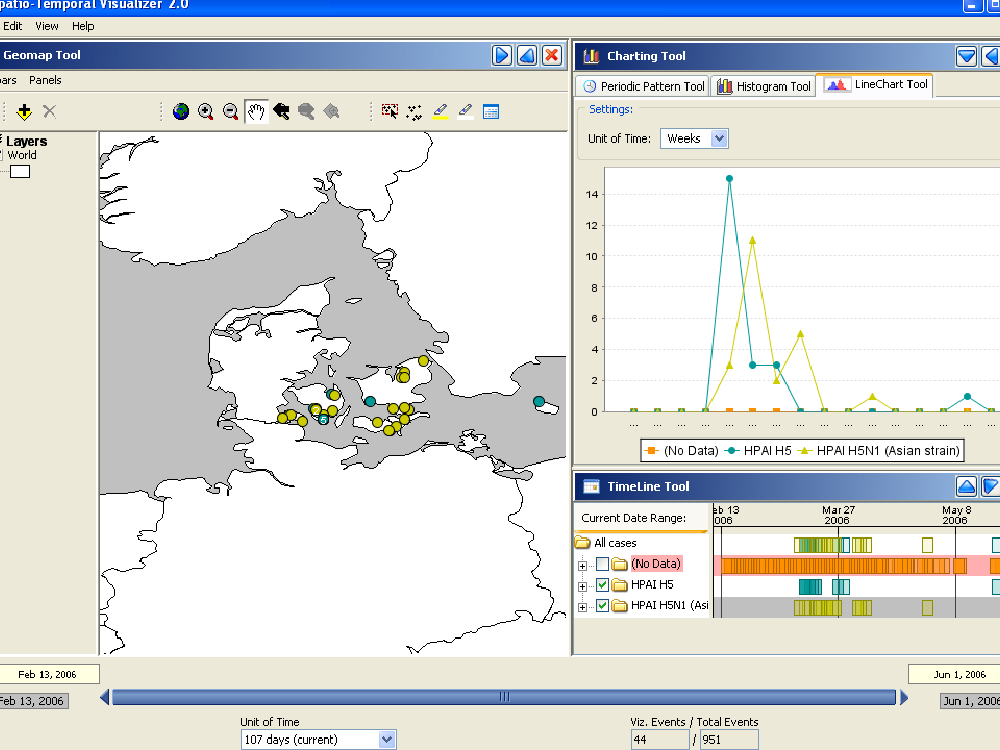The height and width of the screenshot is (750, 1000).
Task: Uncheck the HPAI H5N1 checkbox
Action: 602,606
